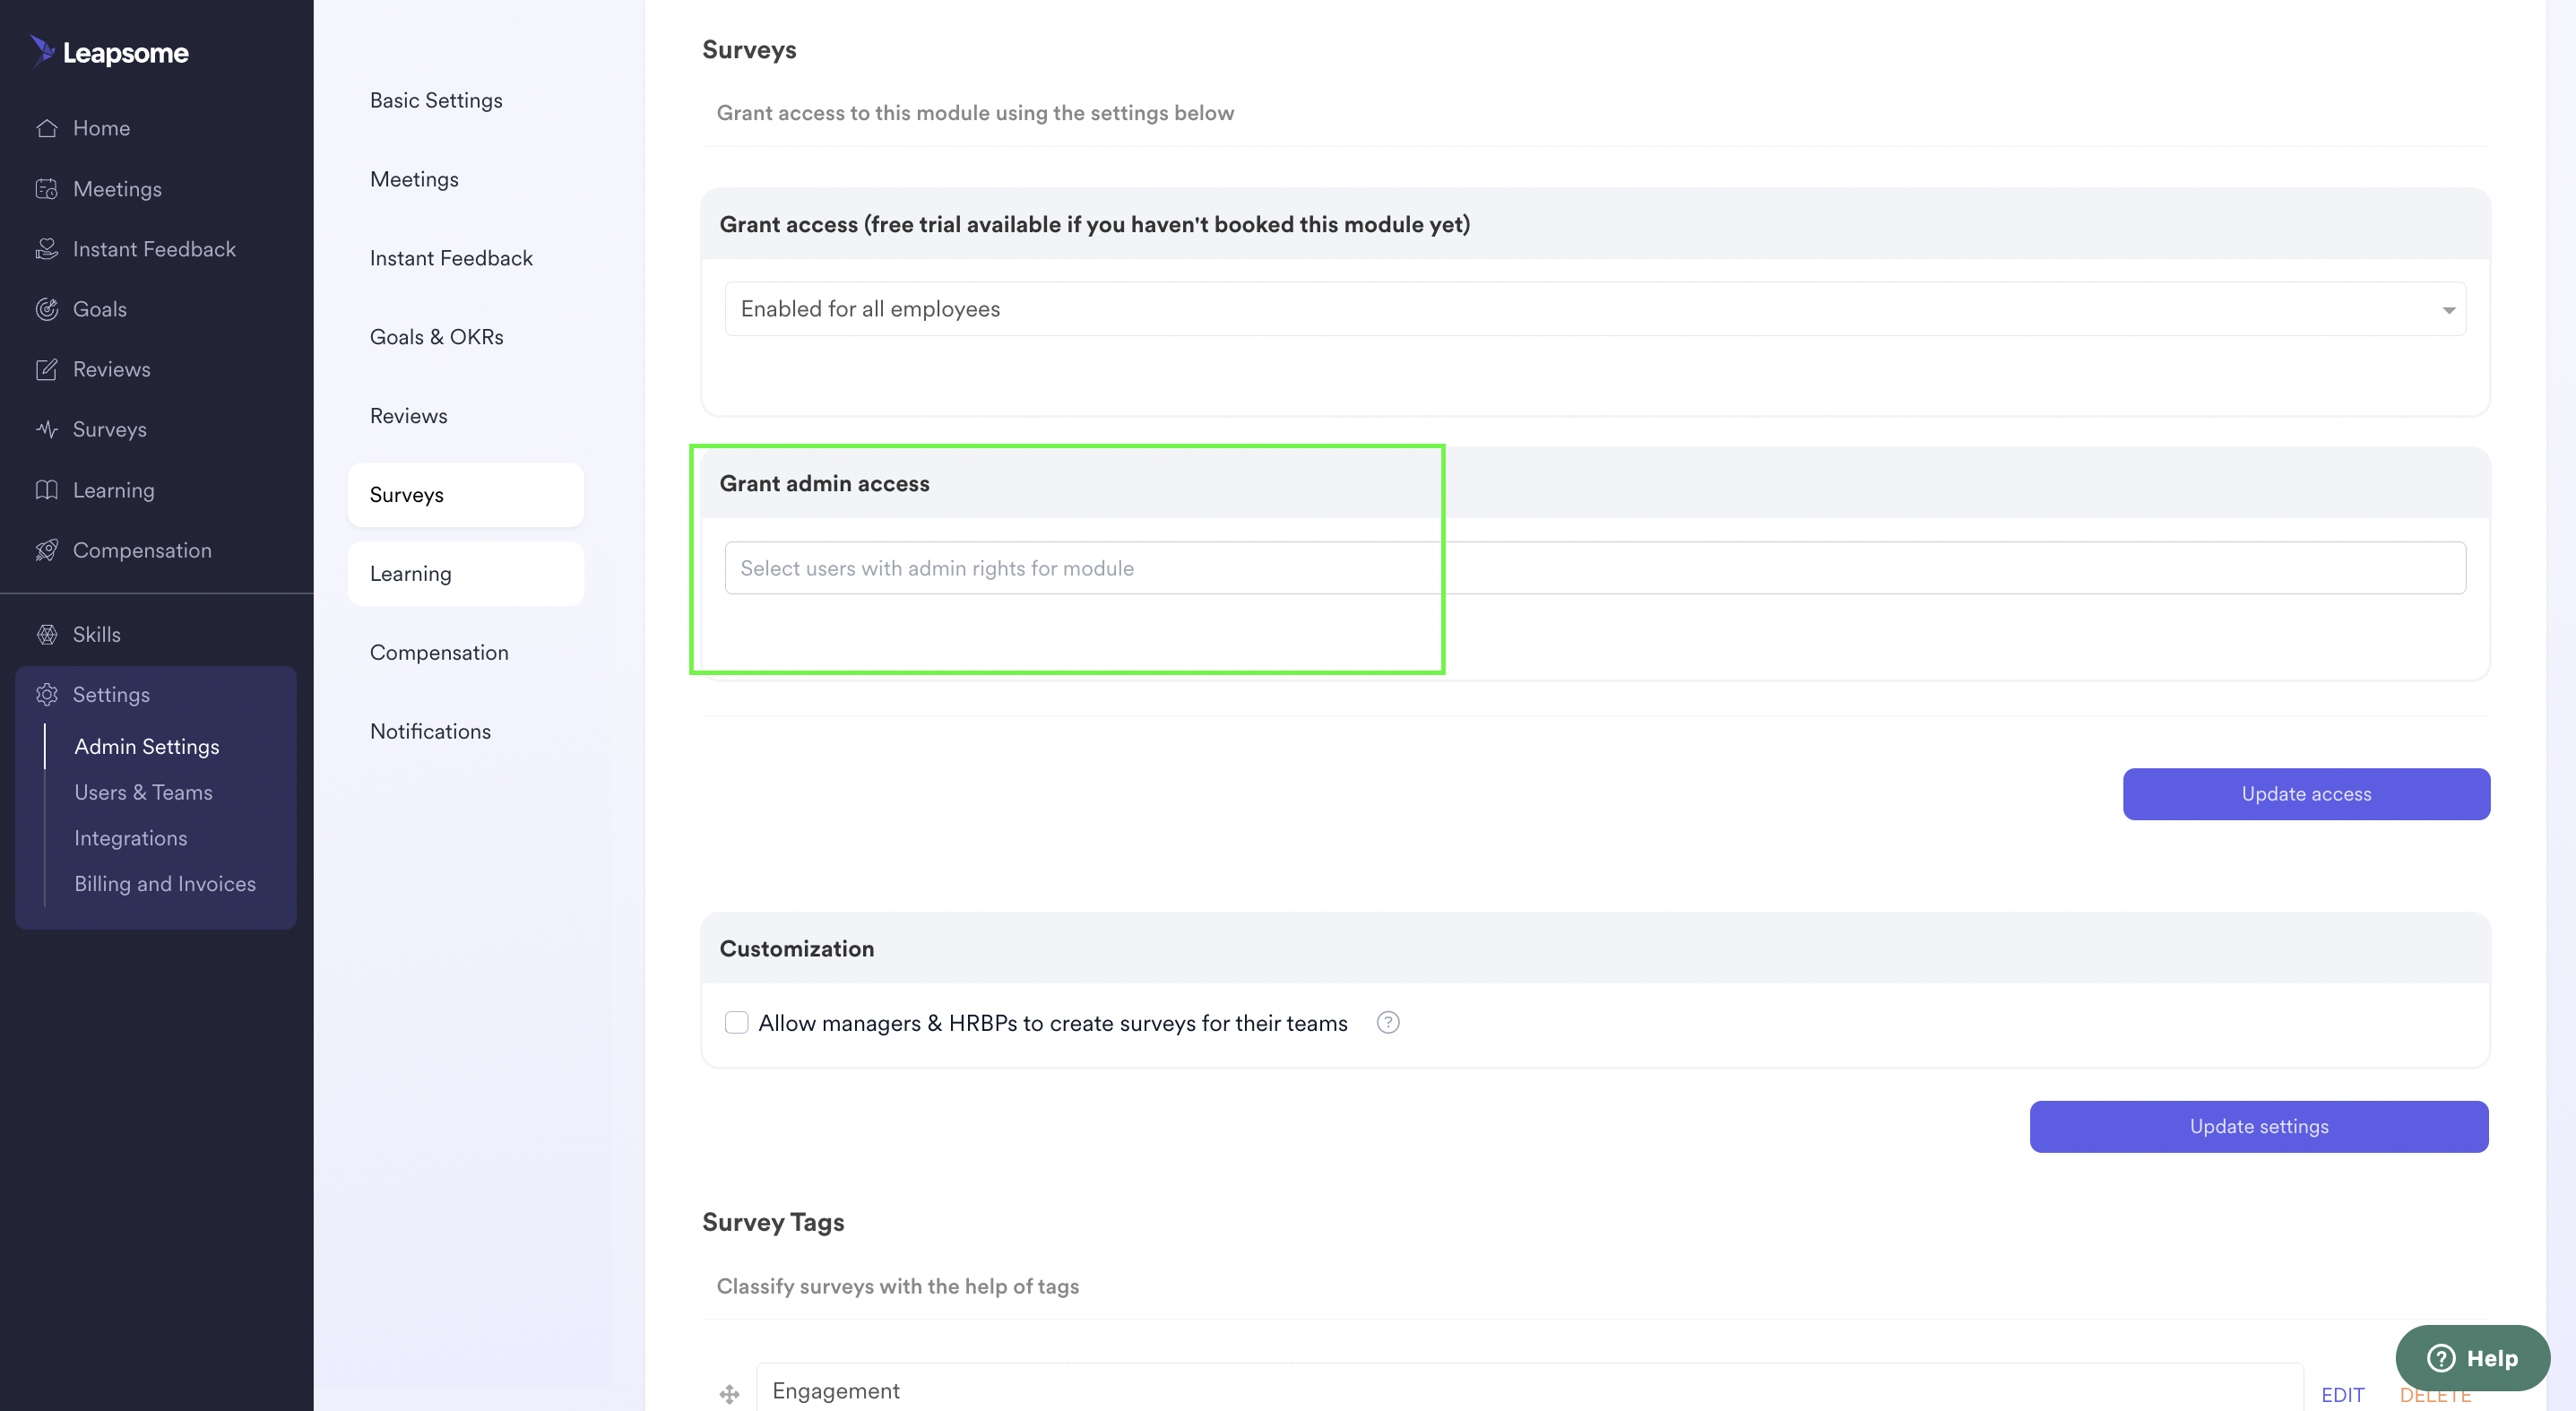The width and height of the screenshot is (2576, 1411).
Task: Click the Instant Feedback hand icon
Action: coord(47,249)
